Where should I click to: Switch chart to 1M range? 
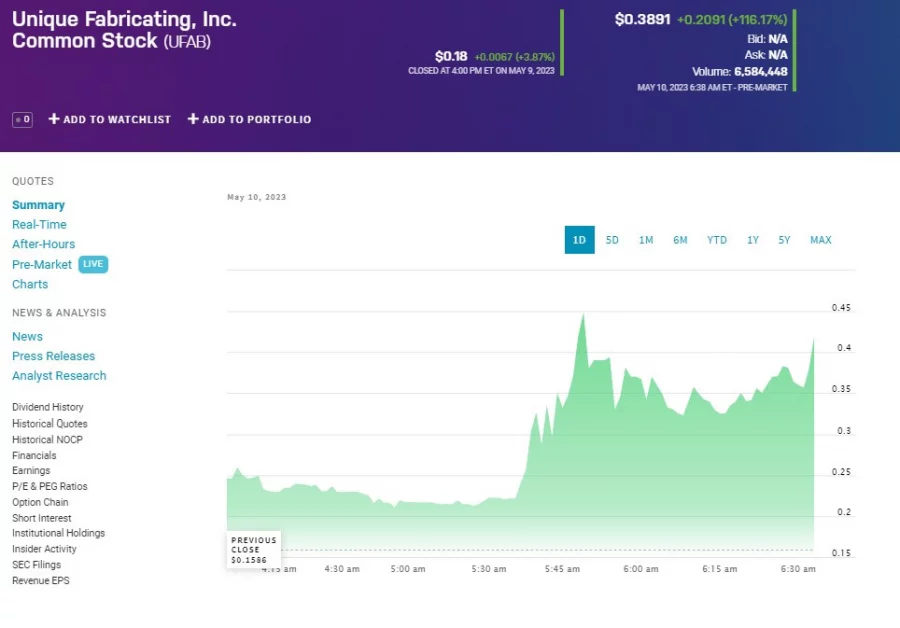tap(646, 240)
